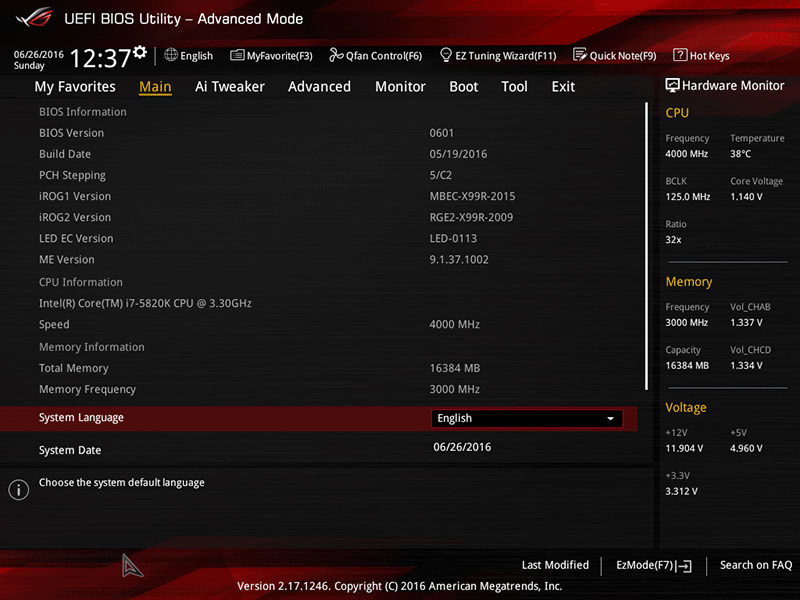The width and height of the screenshot is (800, 600).
Task: Click the ROG logo icon
Action: [x=34, y=18]
